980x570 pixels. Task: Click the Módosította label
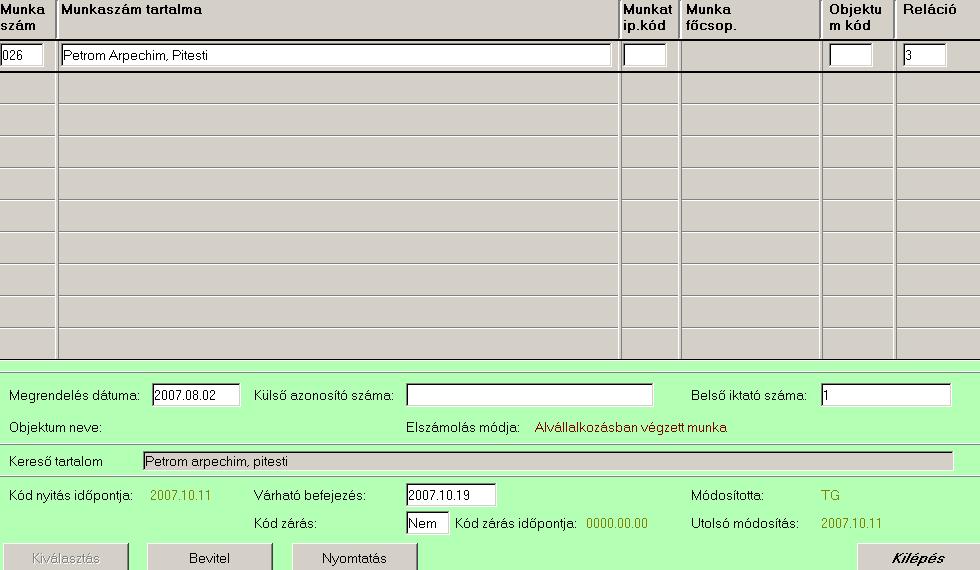coord(728,496)
